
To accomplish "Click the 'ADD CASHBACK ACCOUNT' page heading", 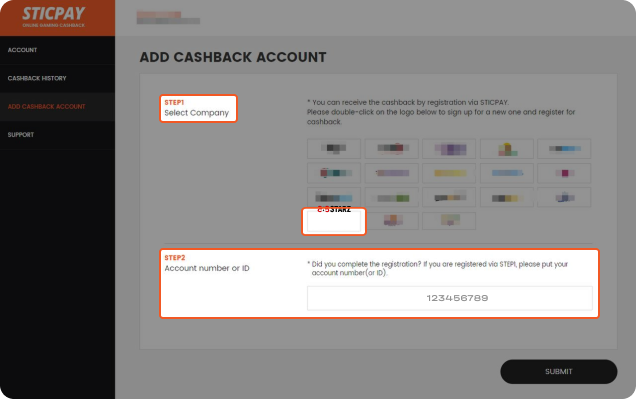I will (233, 57).
